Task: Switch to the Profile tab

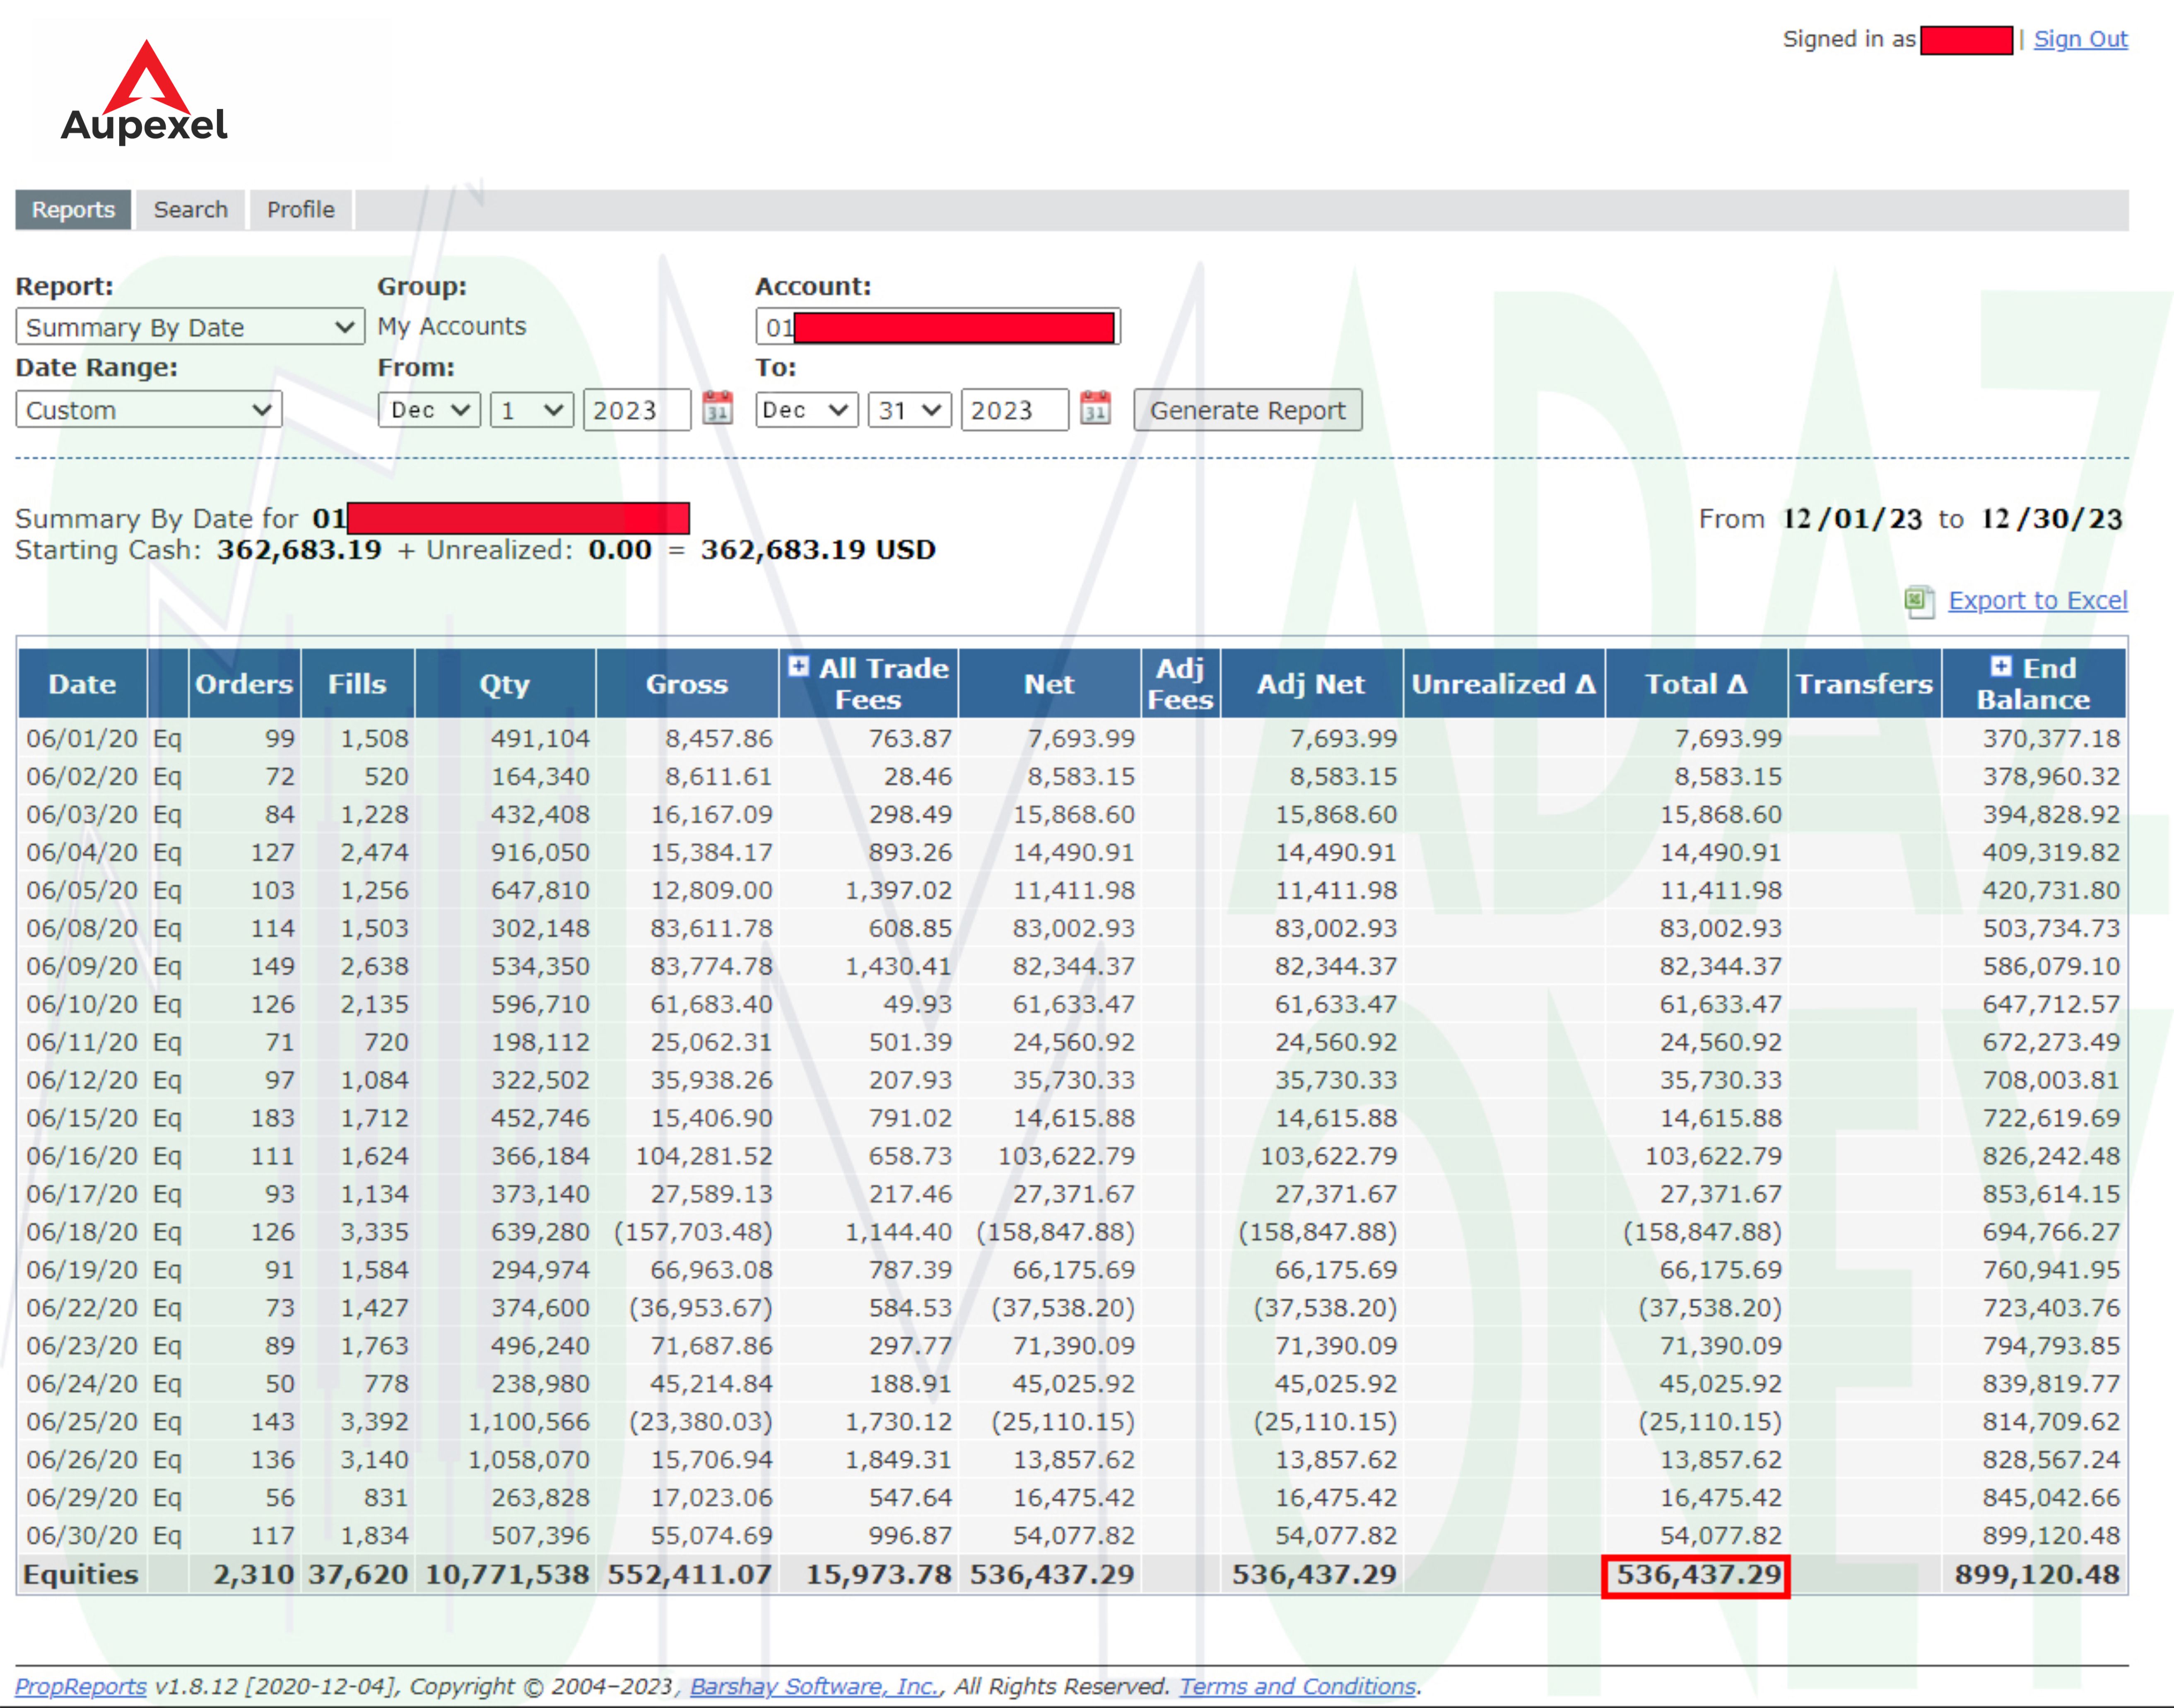Action: pyautogui.click(x=301, y=210)
